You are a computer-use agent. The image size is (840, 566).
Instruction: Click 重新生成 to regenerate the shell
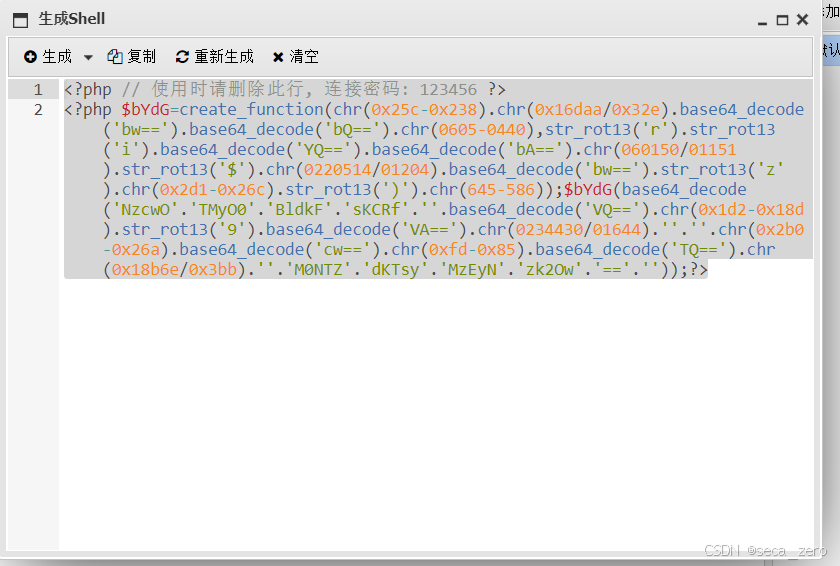214,57
